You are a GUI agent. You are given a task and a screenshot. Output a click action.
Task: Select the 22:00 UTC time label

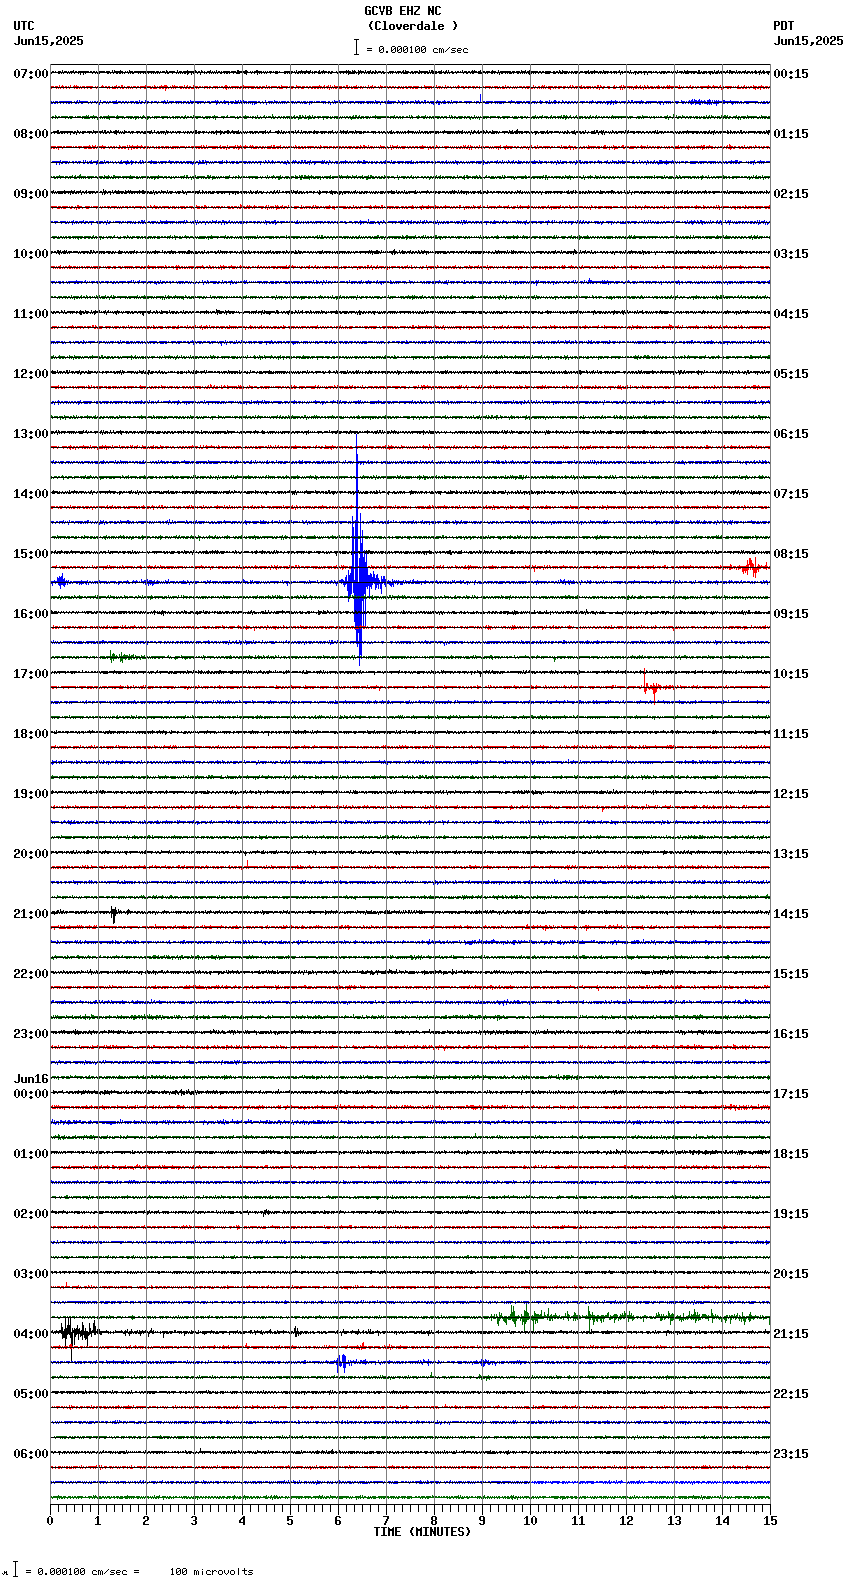[x=31, y=974]
